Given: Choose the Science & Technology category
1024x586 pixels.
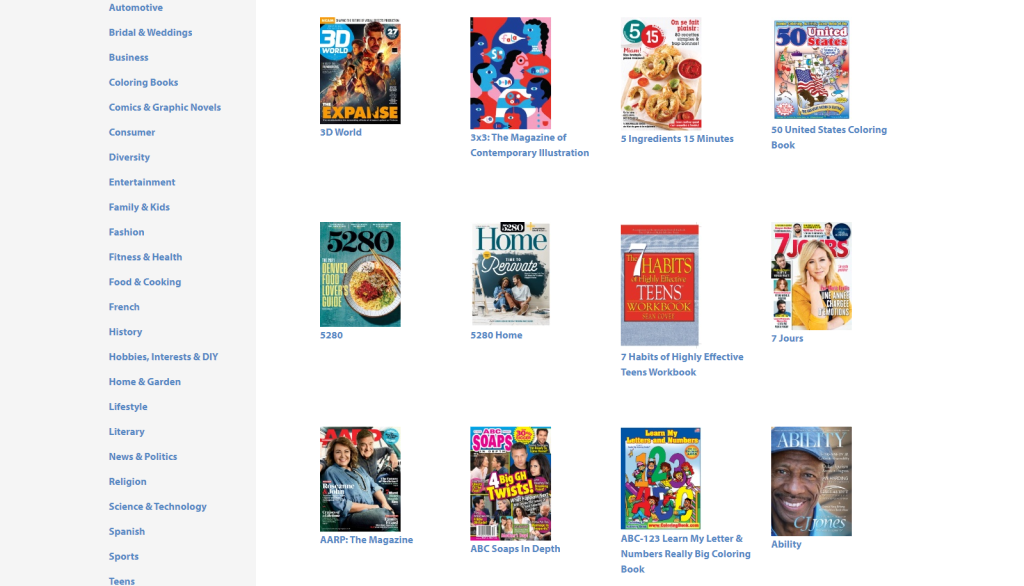Looking at the screenshot, I should 157,506.
